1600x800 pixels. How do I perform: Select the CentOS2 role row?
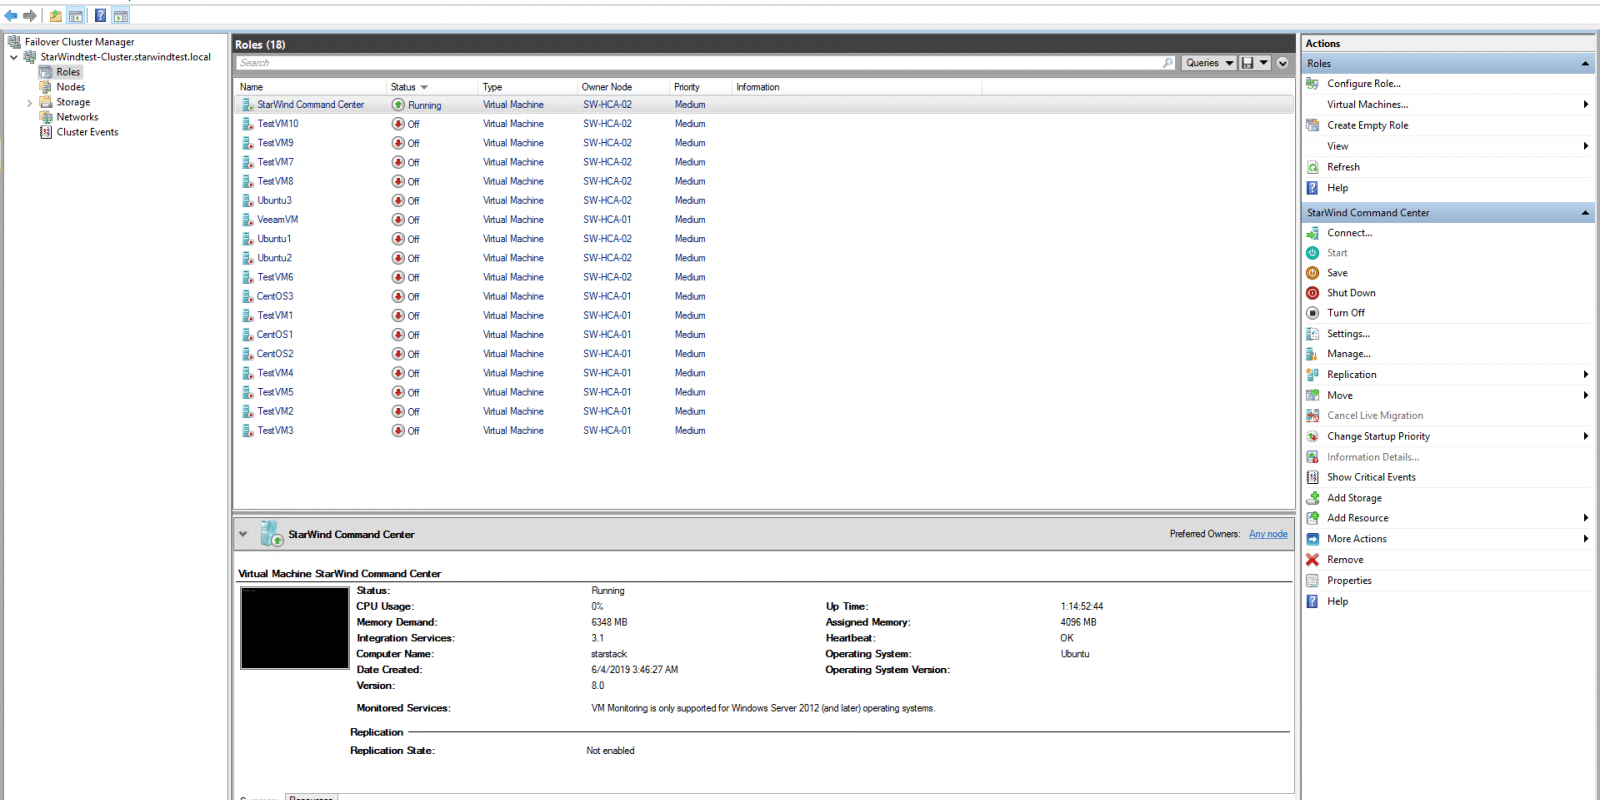coord(764,354)
